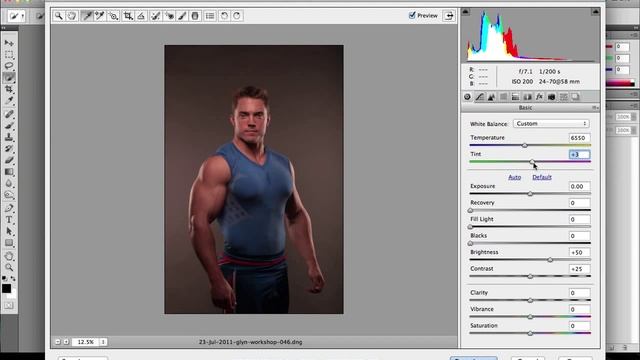Click the zoom out minus button
Image resolution: width=640 pixels, height=360 pixels.
[58, 342]
